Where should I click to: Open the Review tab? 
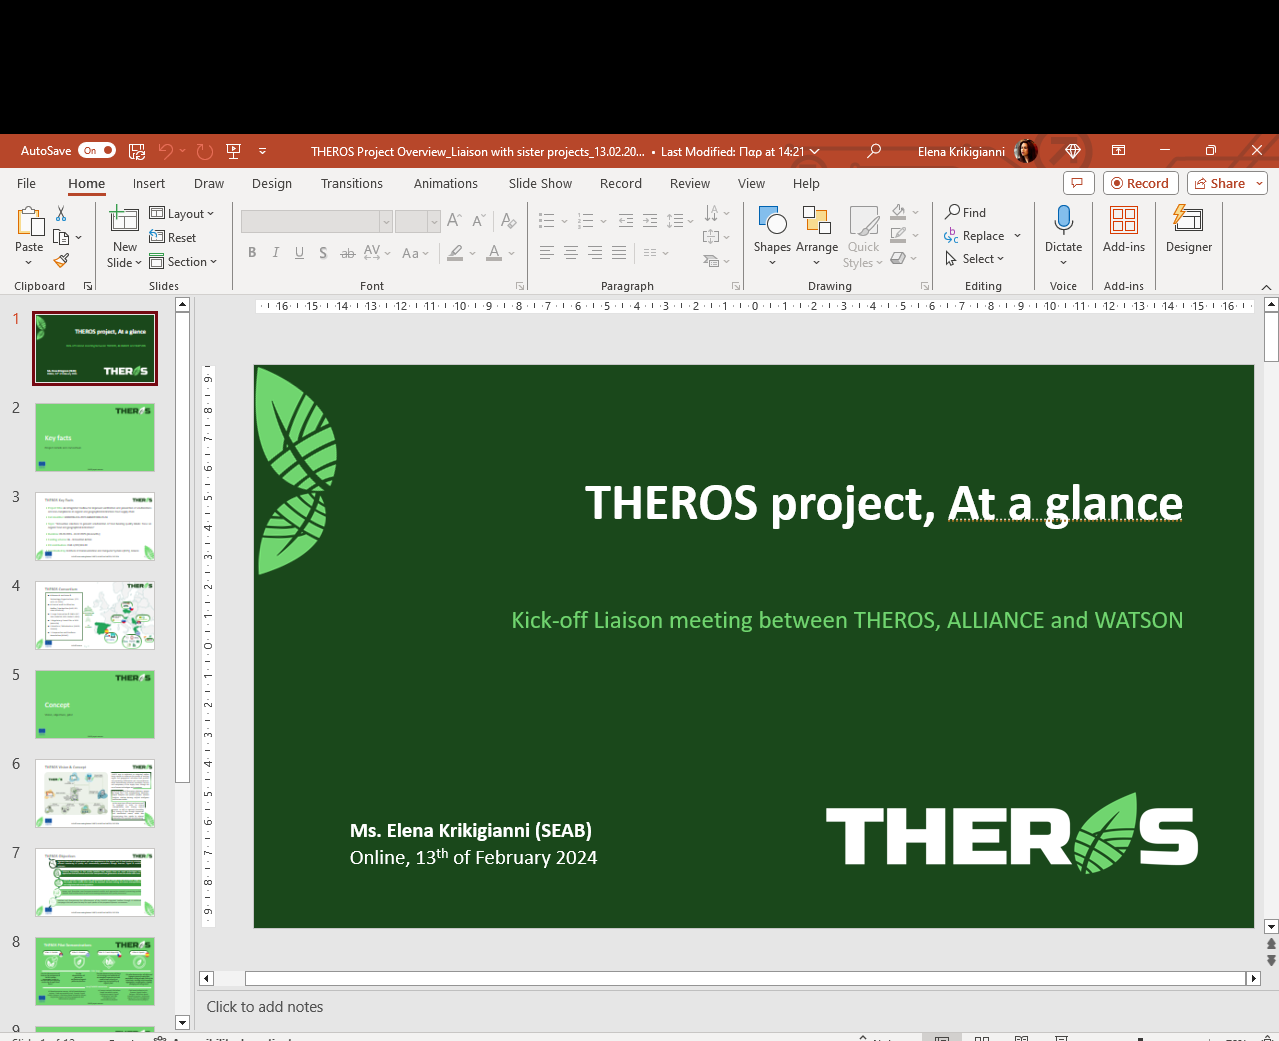tap(690, 183)
